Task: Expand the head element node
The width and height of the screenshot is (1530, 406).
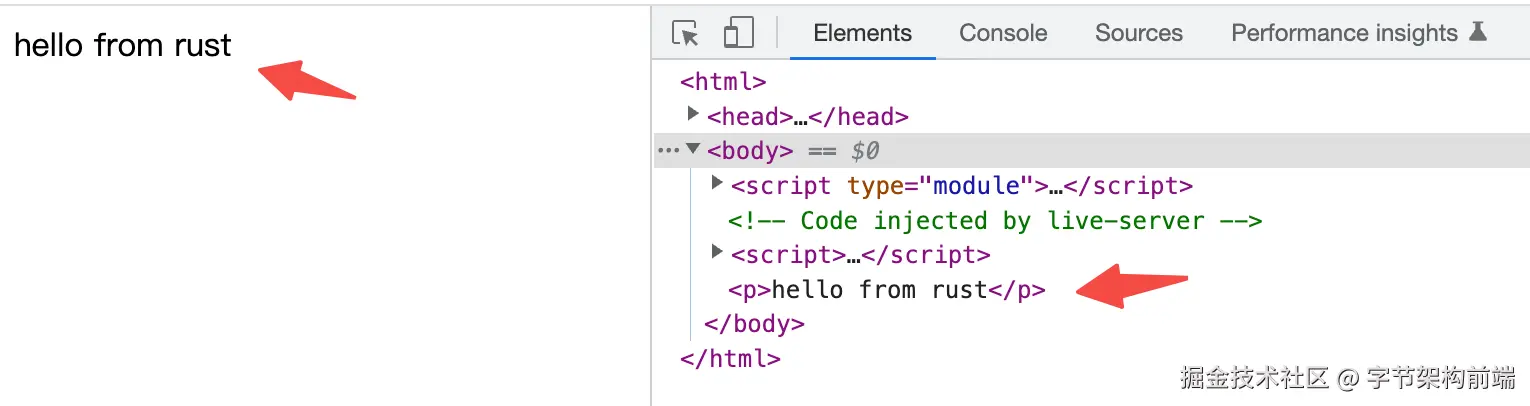Action: click(x=694, y=114)
